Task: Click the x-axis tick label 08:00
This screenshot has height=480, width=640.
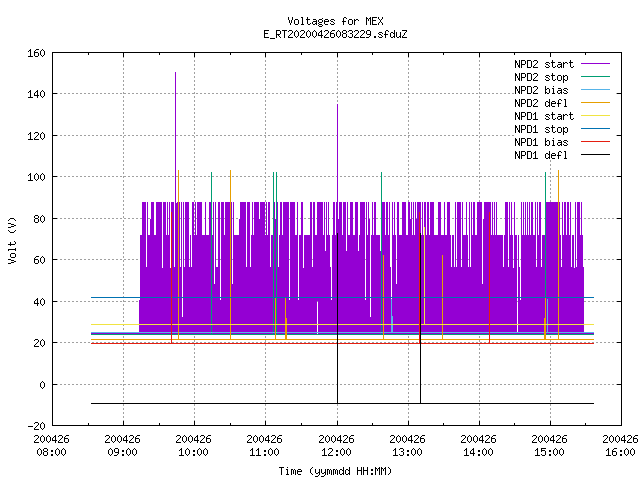Action: pos(51,452)
